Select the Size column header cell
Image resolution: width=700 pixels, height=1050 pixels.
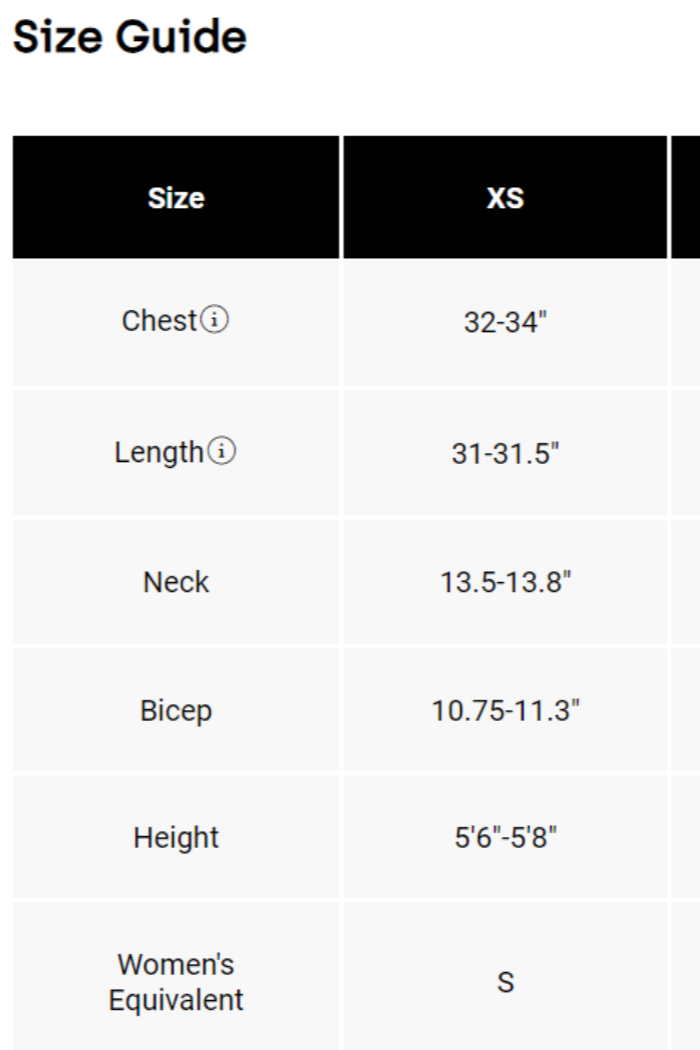(176, 198)
